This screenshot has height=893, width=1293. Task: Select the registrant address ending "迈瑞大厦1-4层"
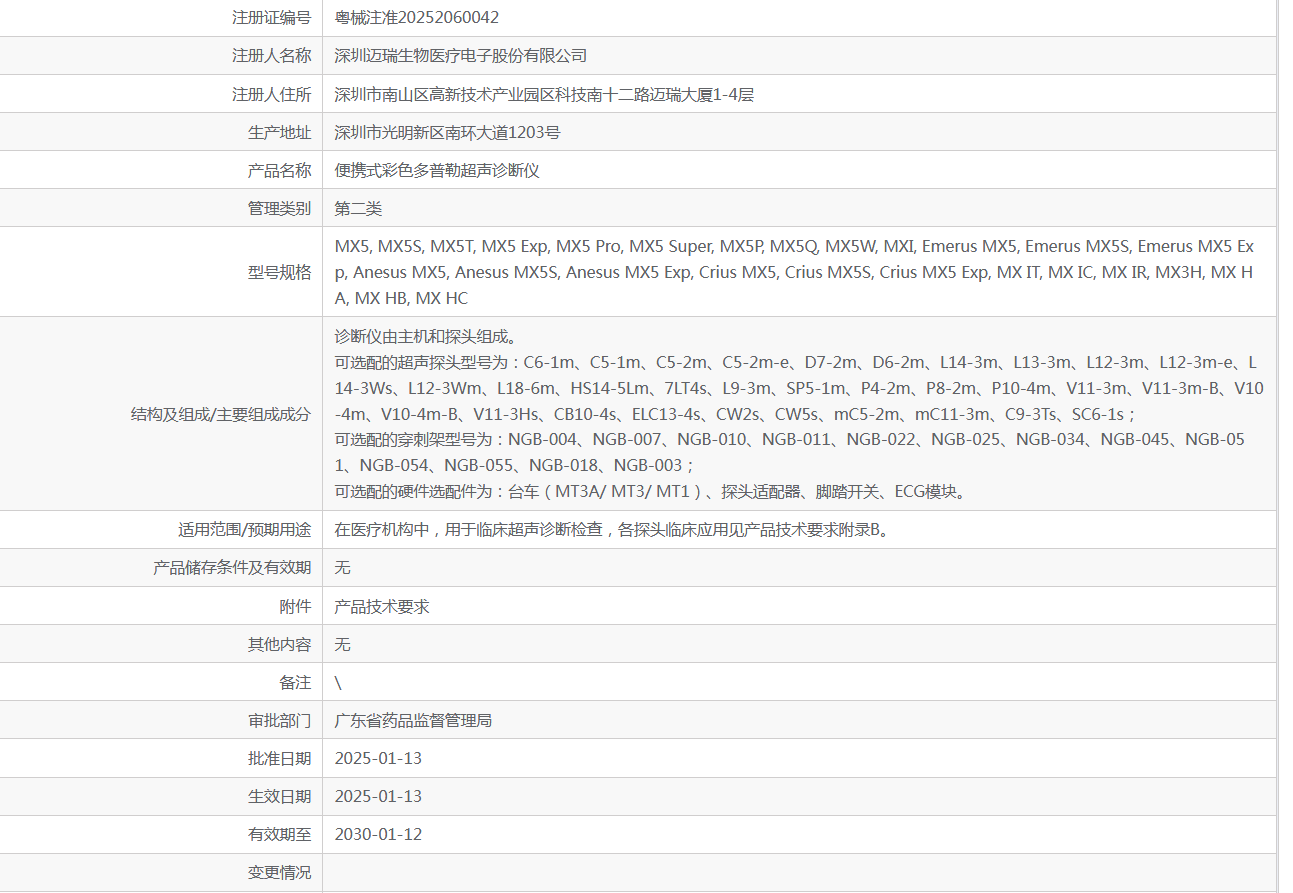(544, 94)
